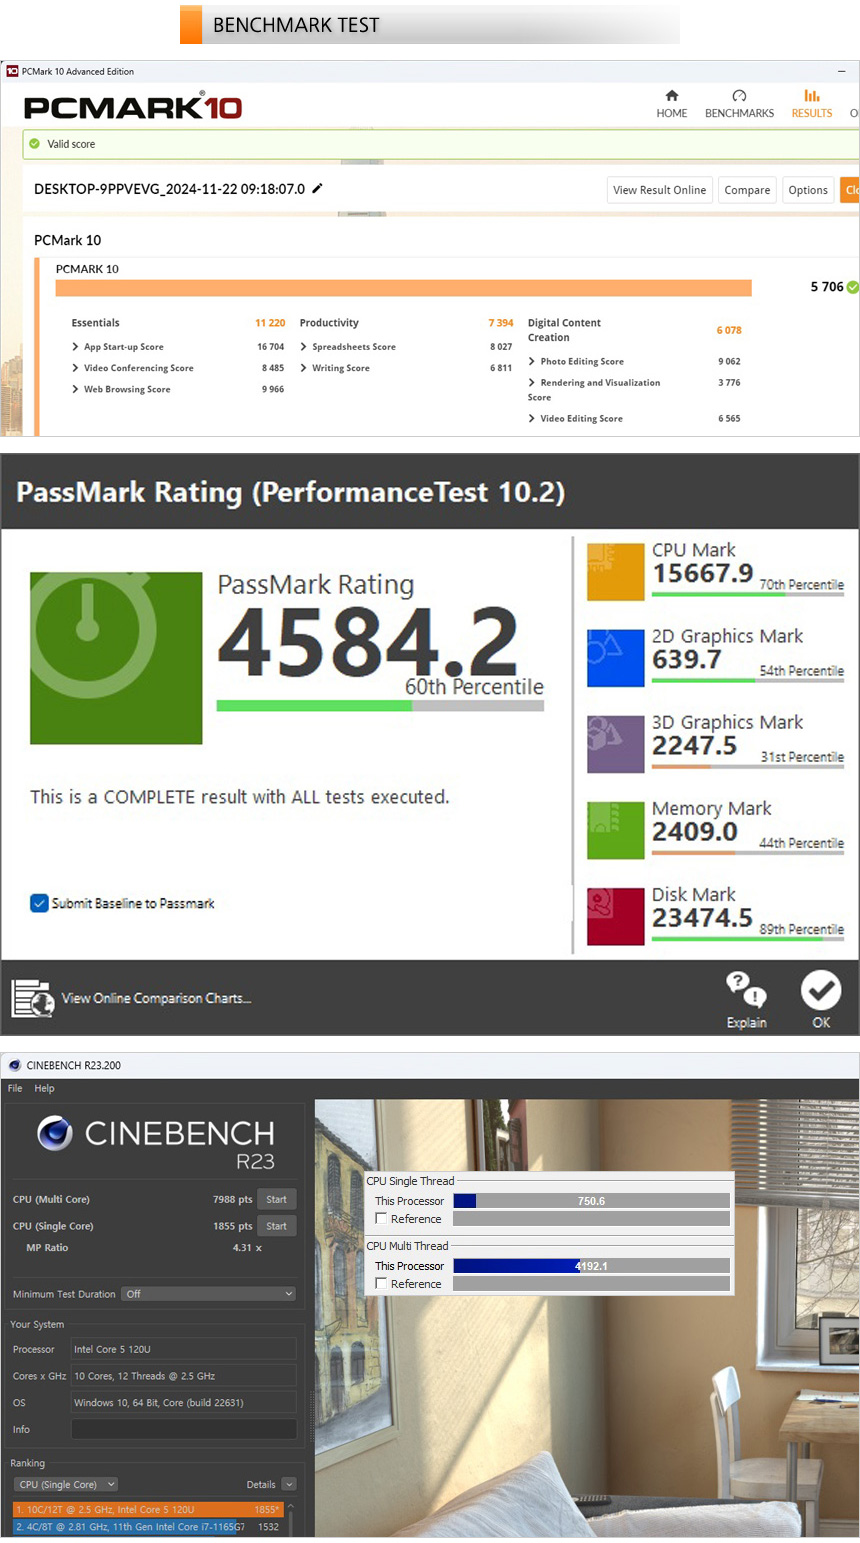Screen dimensions: 860x1543
Task: Click the CPU Mark value 15667.9
Action: (x=703, y=573)
